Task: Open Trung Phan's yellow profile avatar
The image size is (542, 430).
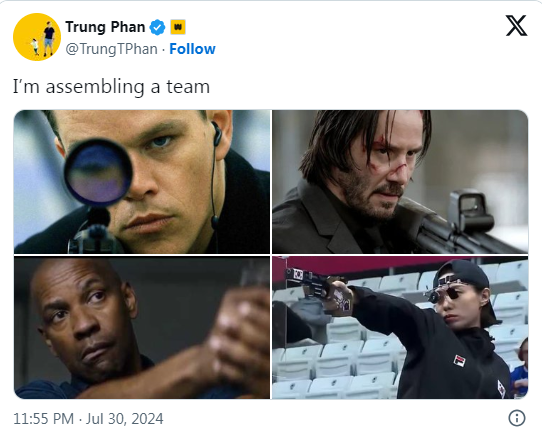Action: tap(37, 37)
